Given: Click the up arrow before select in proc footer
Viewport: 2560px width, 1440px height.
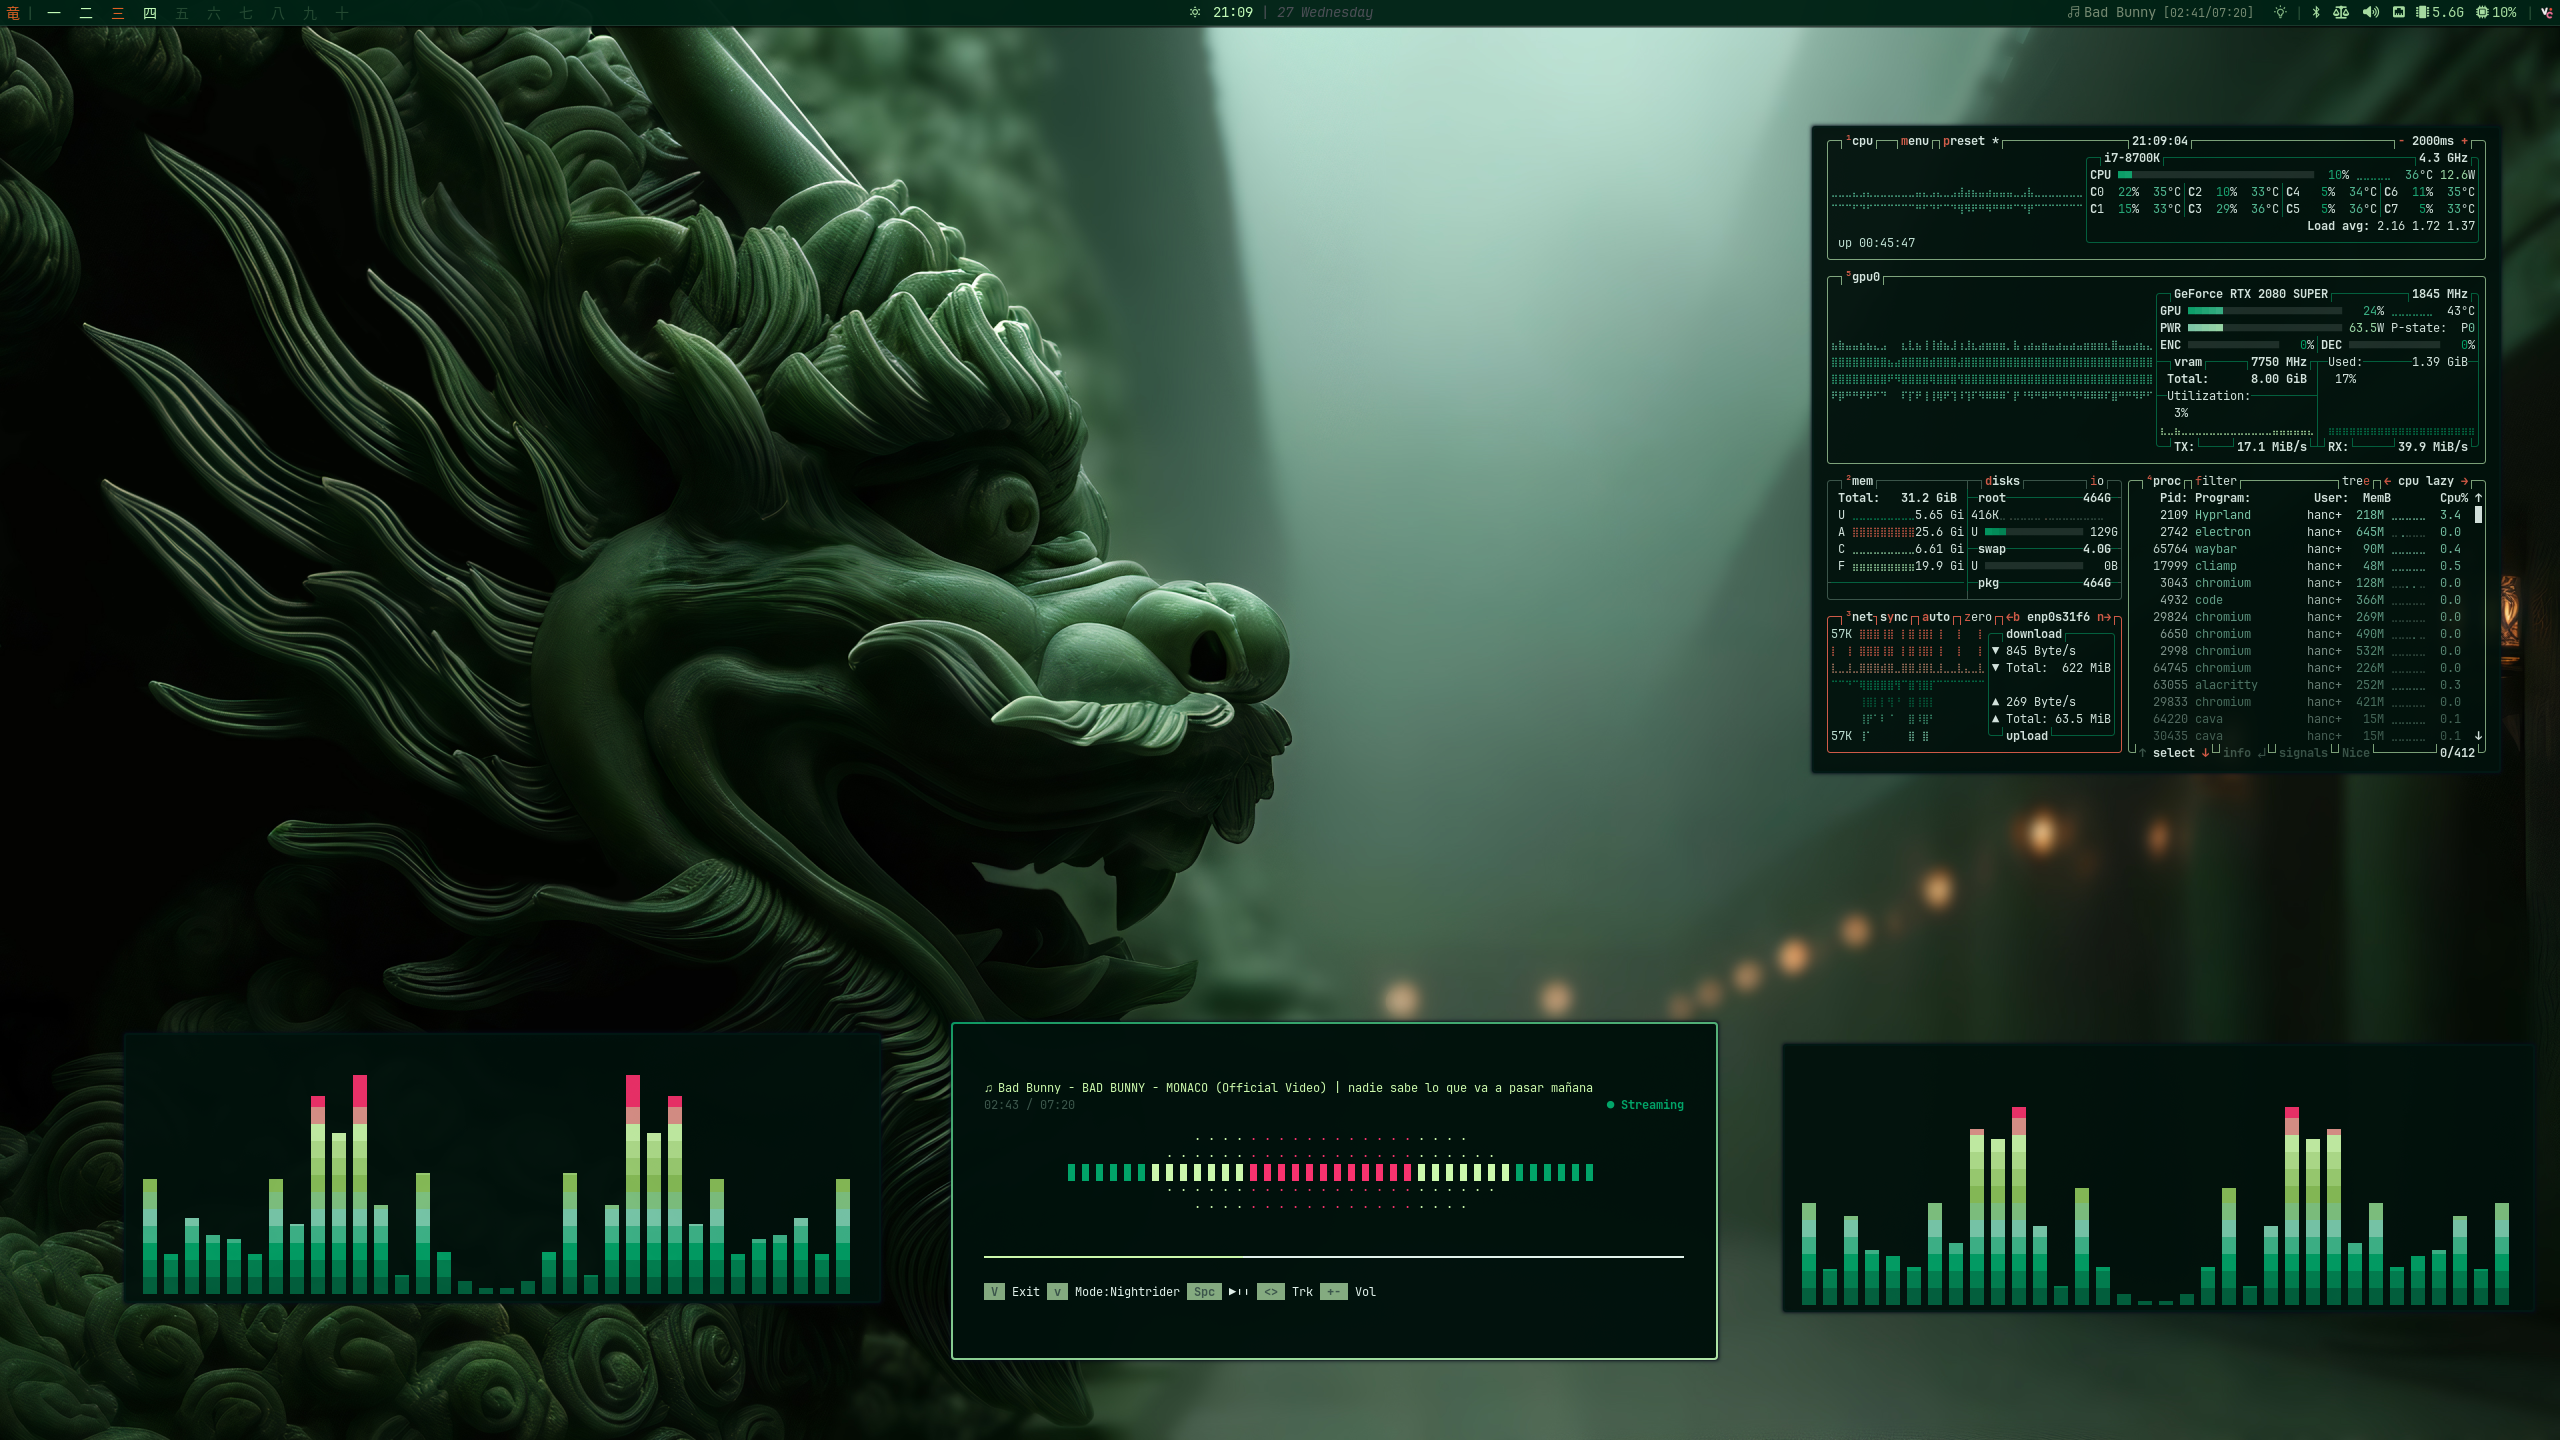Looking at the screenshot, I should (2142, 753).
